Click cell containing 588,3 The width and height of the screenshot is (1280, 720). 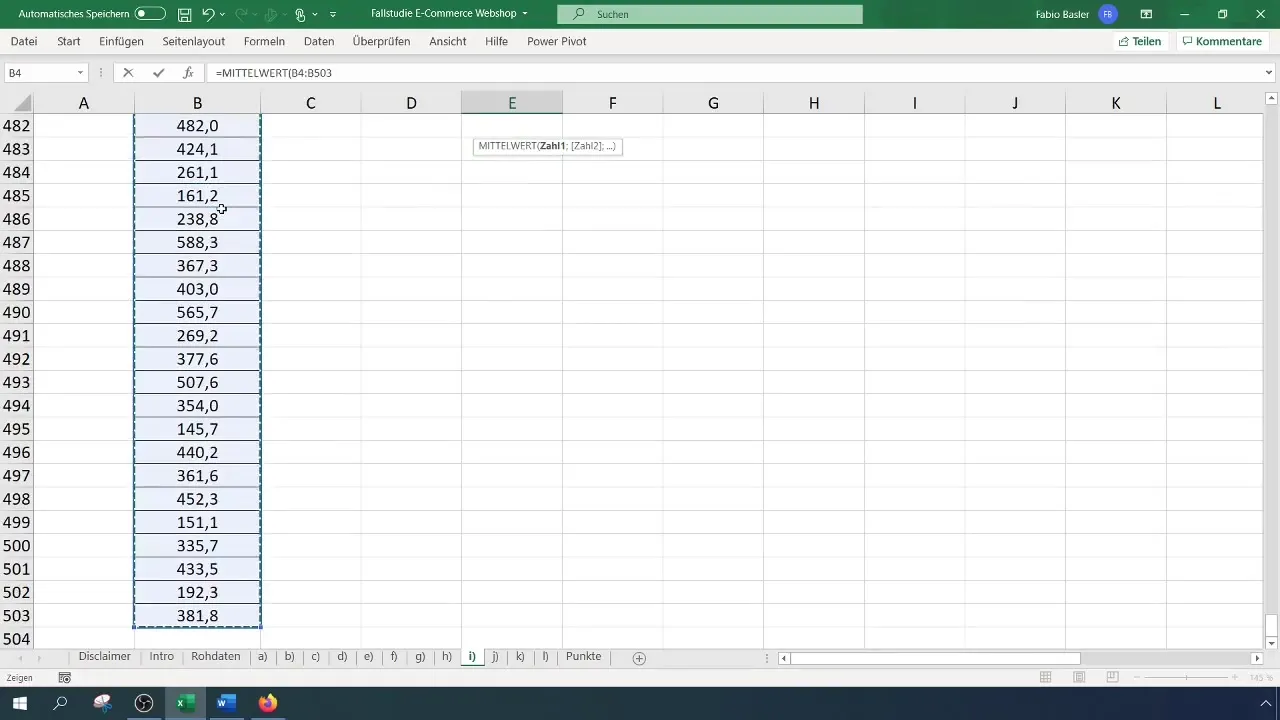coord(197,243)
